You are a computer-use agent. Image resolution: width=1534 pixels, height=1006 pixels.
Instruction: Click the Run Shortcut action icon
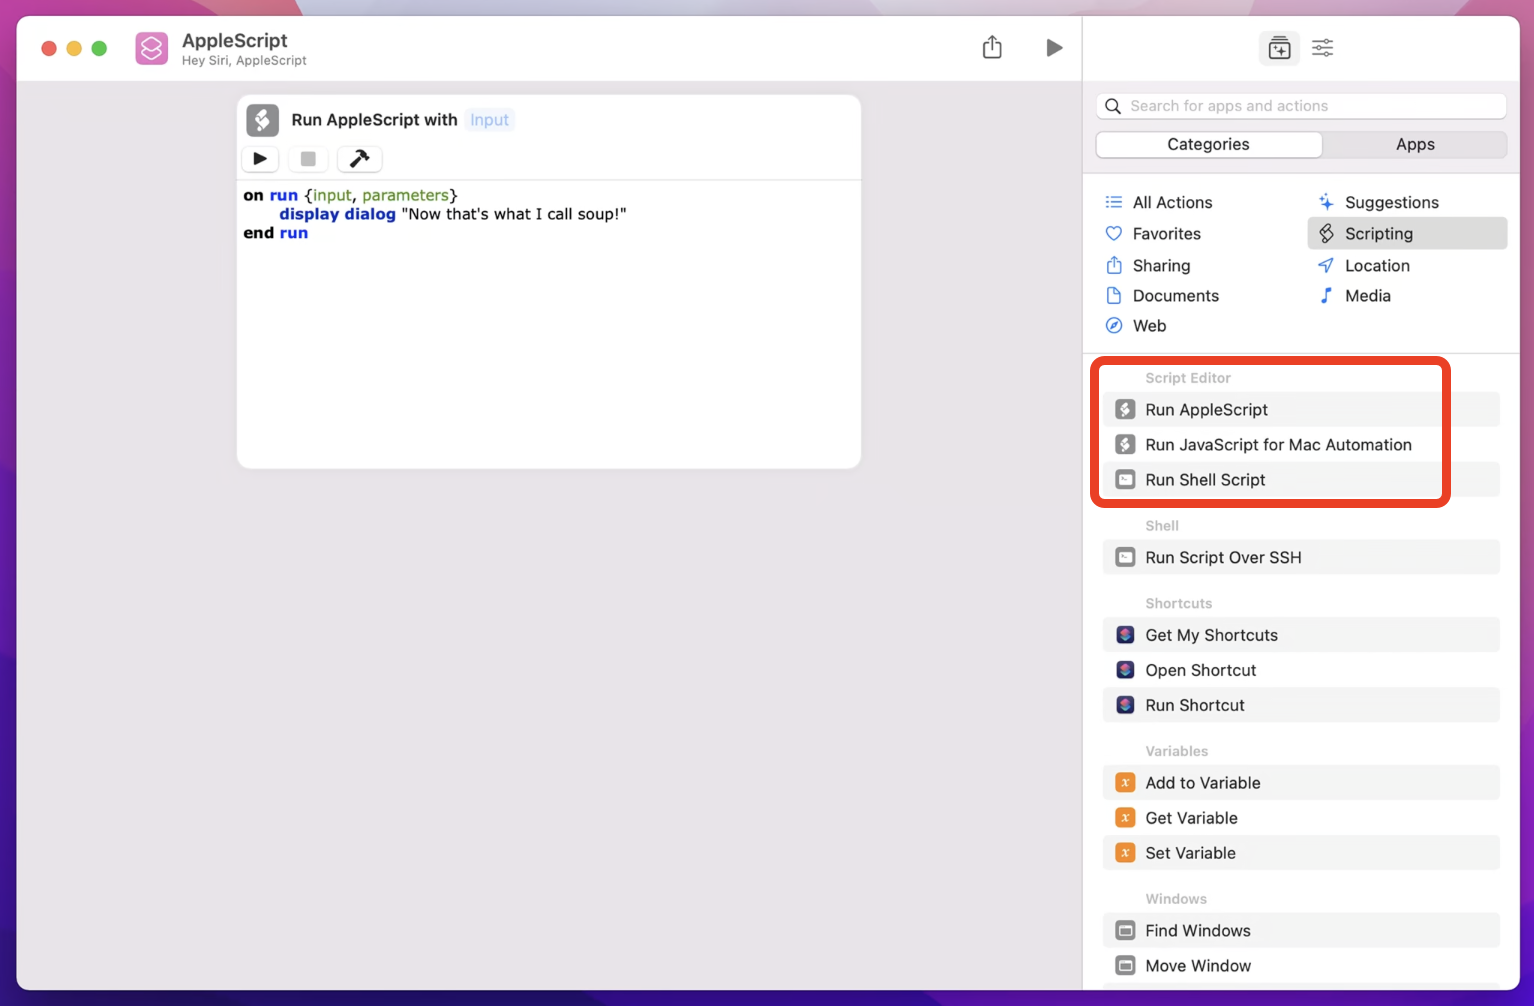[x=1125, y=705]
